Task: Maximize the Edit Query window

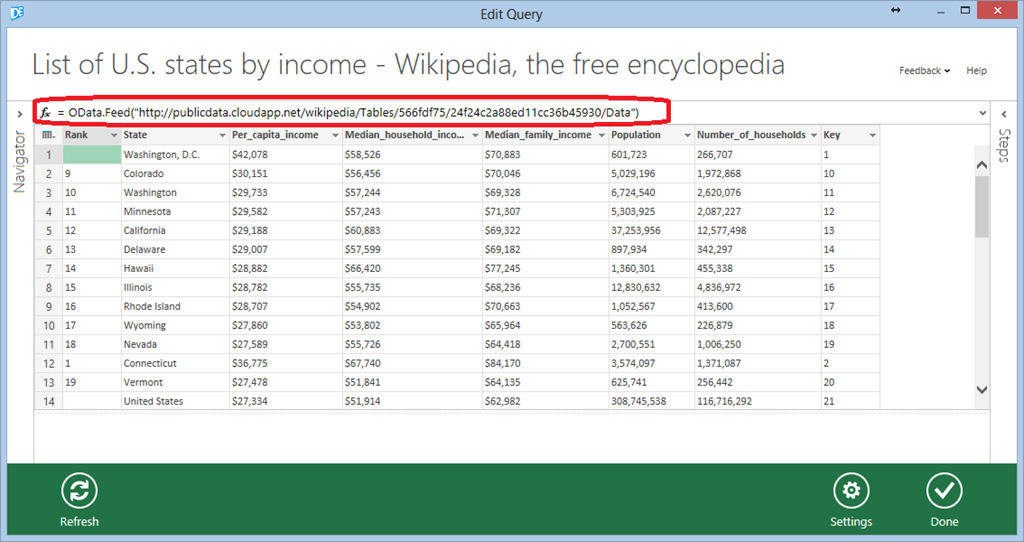Action: pos(965,10)
